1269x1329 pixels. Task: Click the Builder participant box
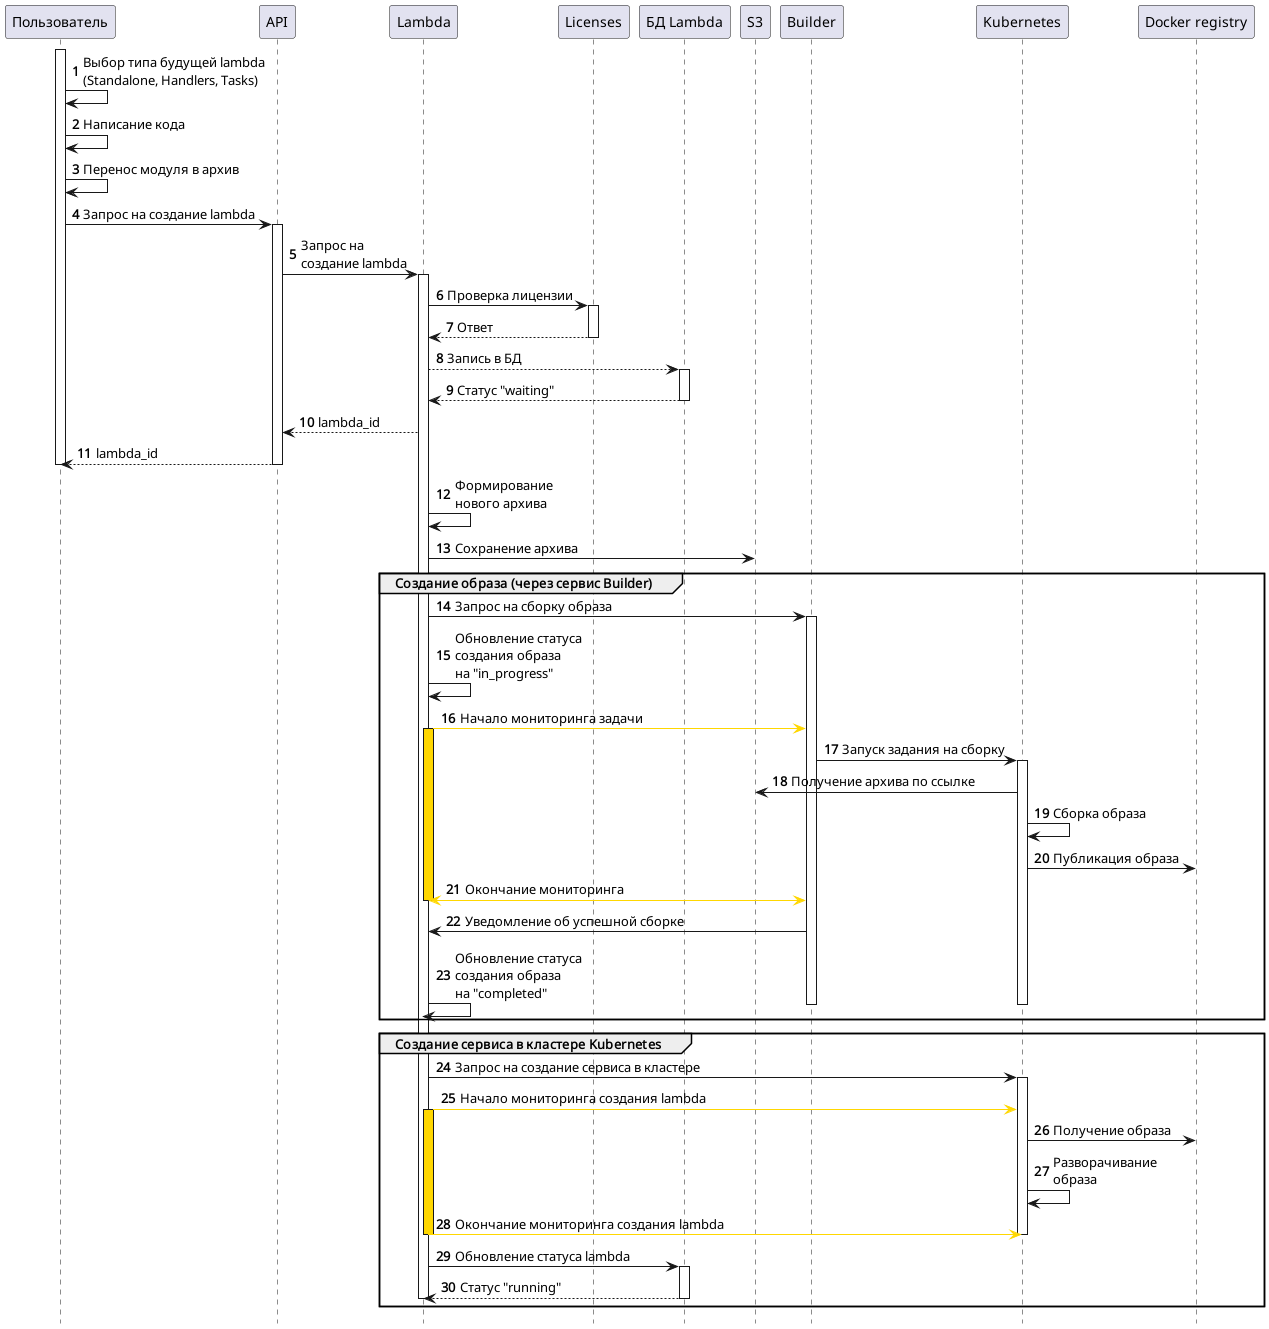(x=811, y=22)
